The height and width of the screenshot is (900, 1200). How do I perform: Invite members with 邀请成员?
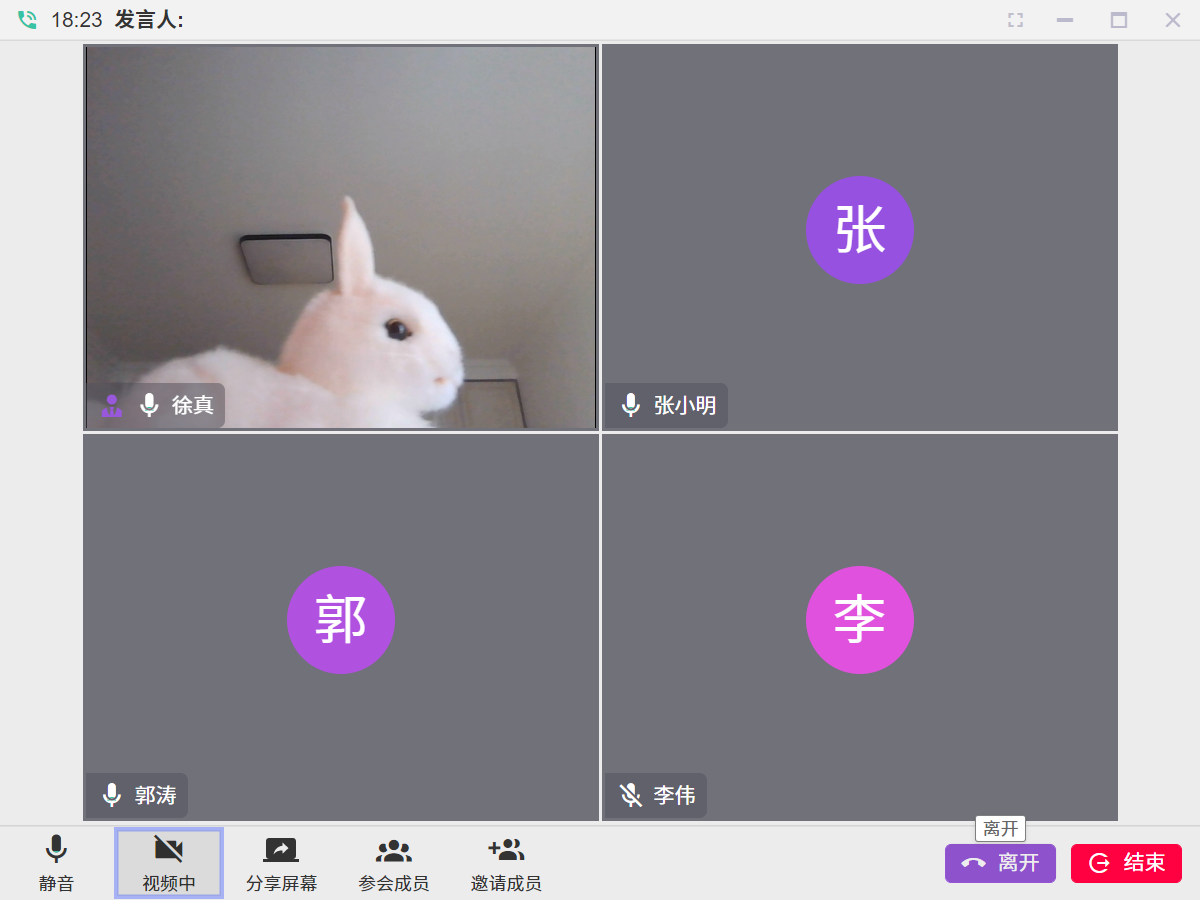point(506,863)
